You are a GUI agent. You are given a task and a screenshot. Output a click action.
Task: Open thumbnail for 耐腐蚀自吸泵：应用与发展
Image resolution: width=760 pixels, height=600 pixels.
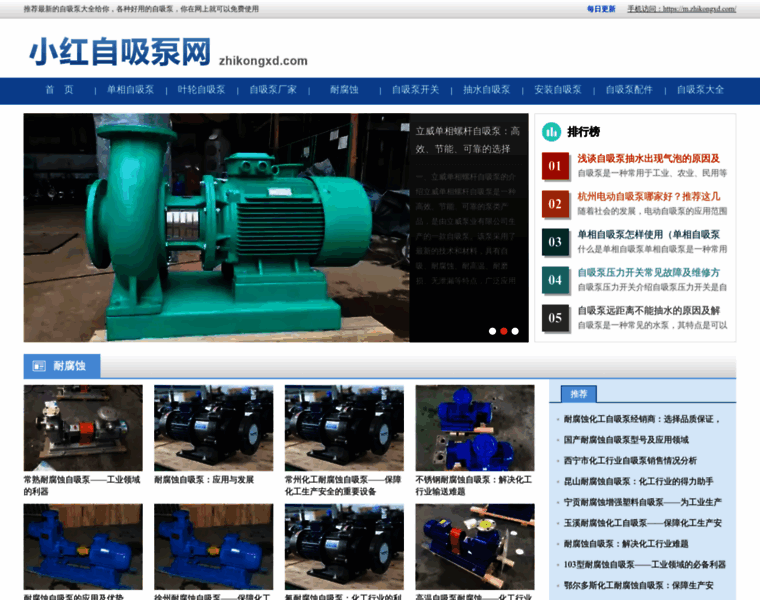(x=214, y=428)
